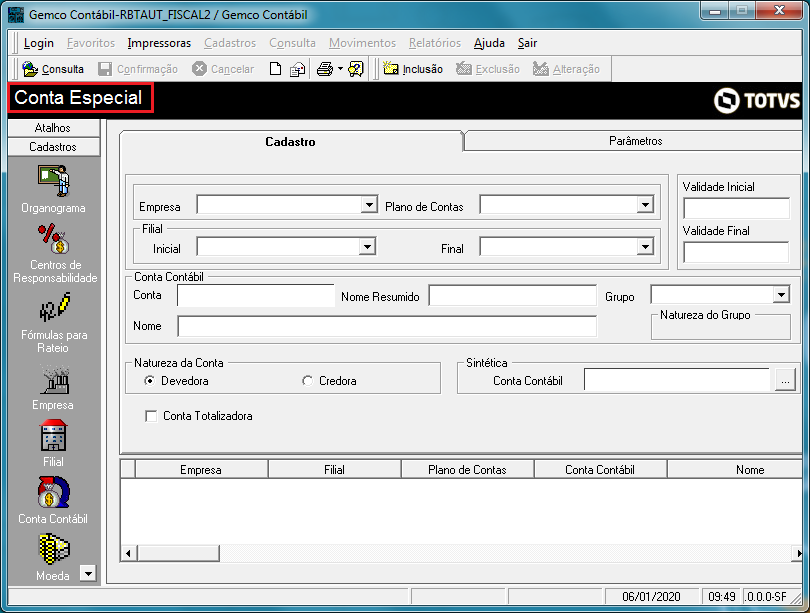Switch to the Parâmetros tab
Image resolution: width=810 pixels, height=613 pixels.
point(635,140)
